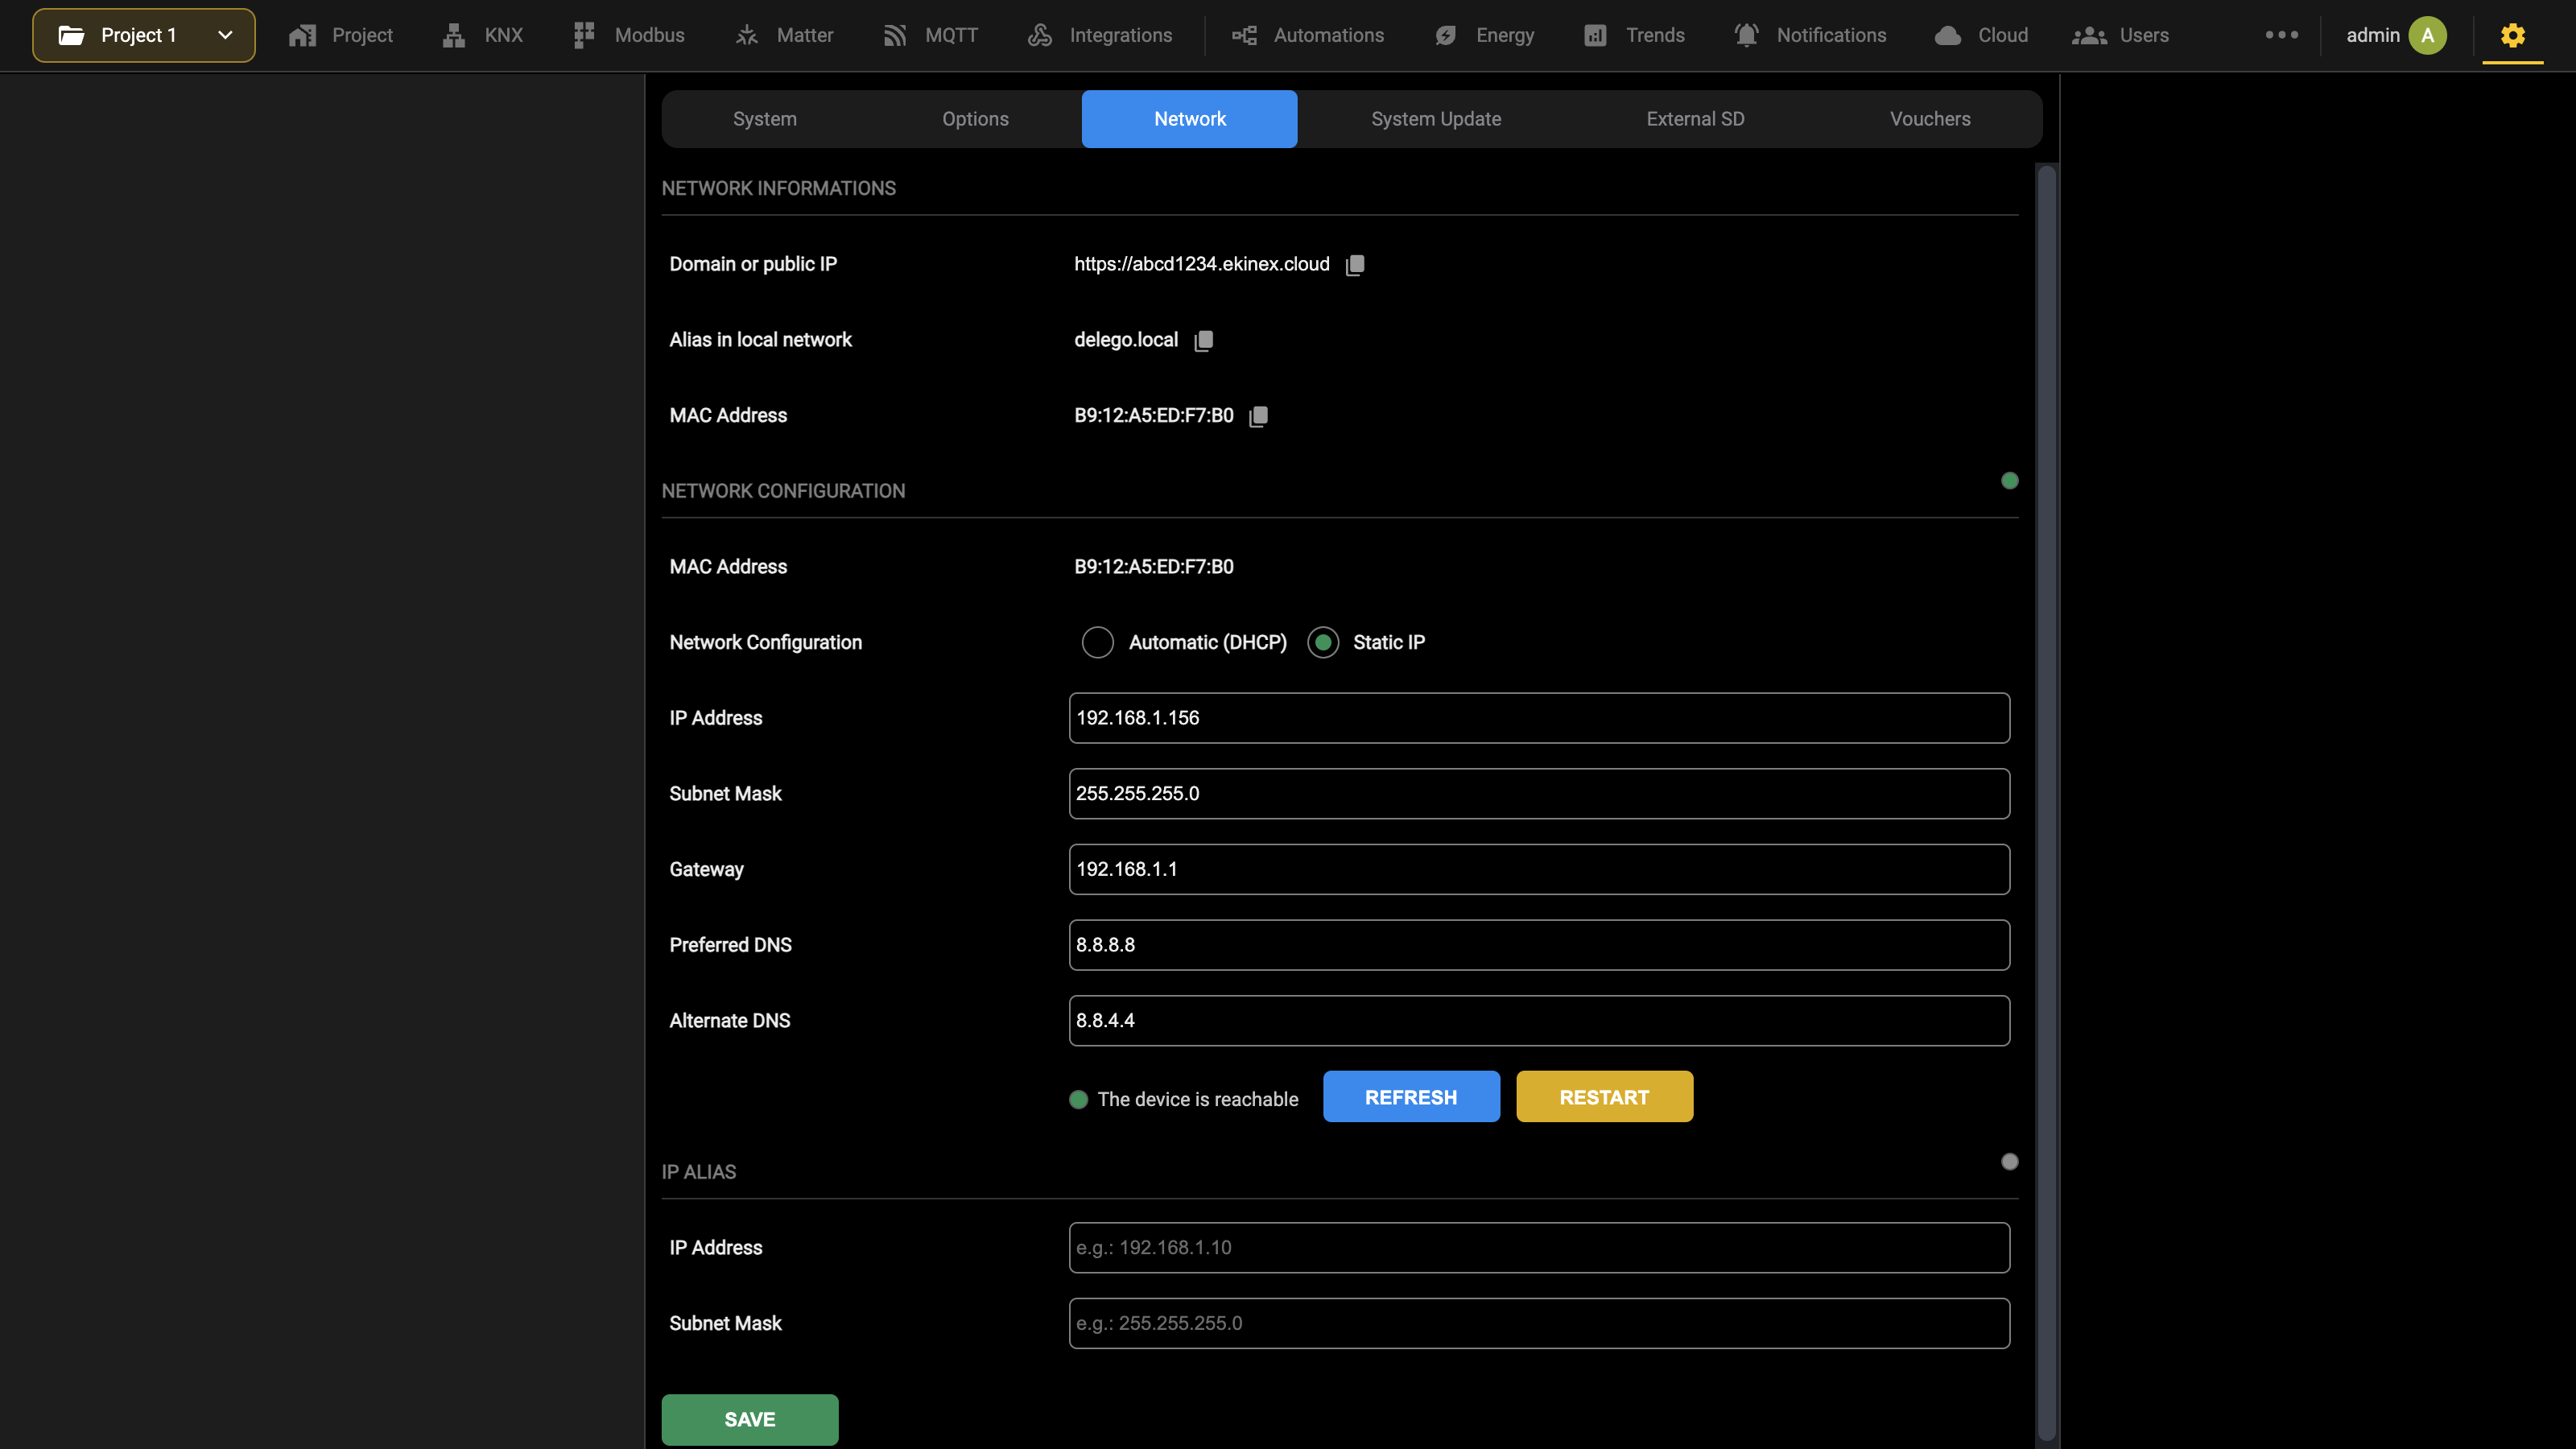Viewport: 2576px width, 1449px height.
Task: Click the vertical scrollbar of settings panel
Action: click(2046, 802)
